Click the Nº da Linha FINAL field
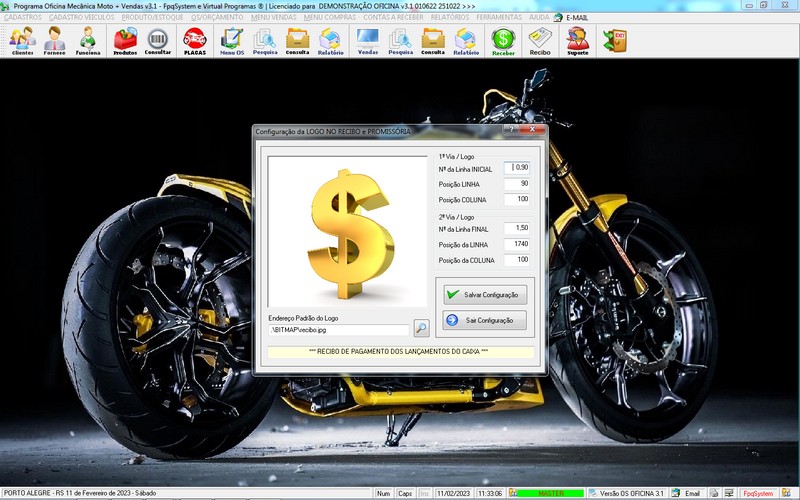The image size is (800, 500). click(517, 229)
